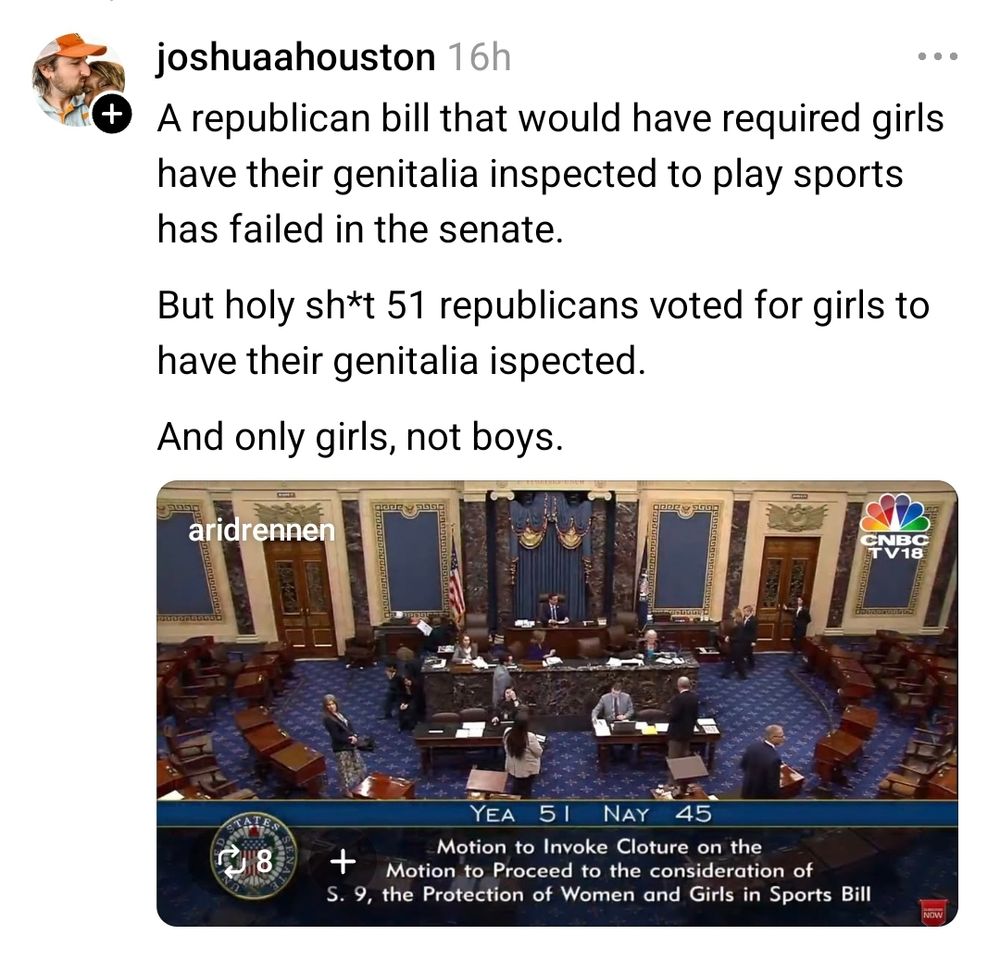This screenshot has width=1000, height=958.
Task: Click the Yea 51 Nay 45 tally bar
Action: click(557, 813)
